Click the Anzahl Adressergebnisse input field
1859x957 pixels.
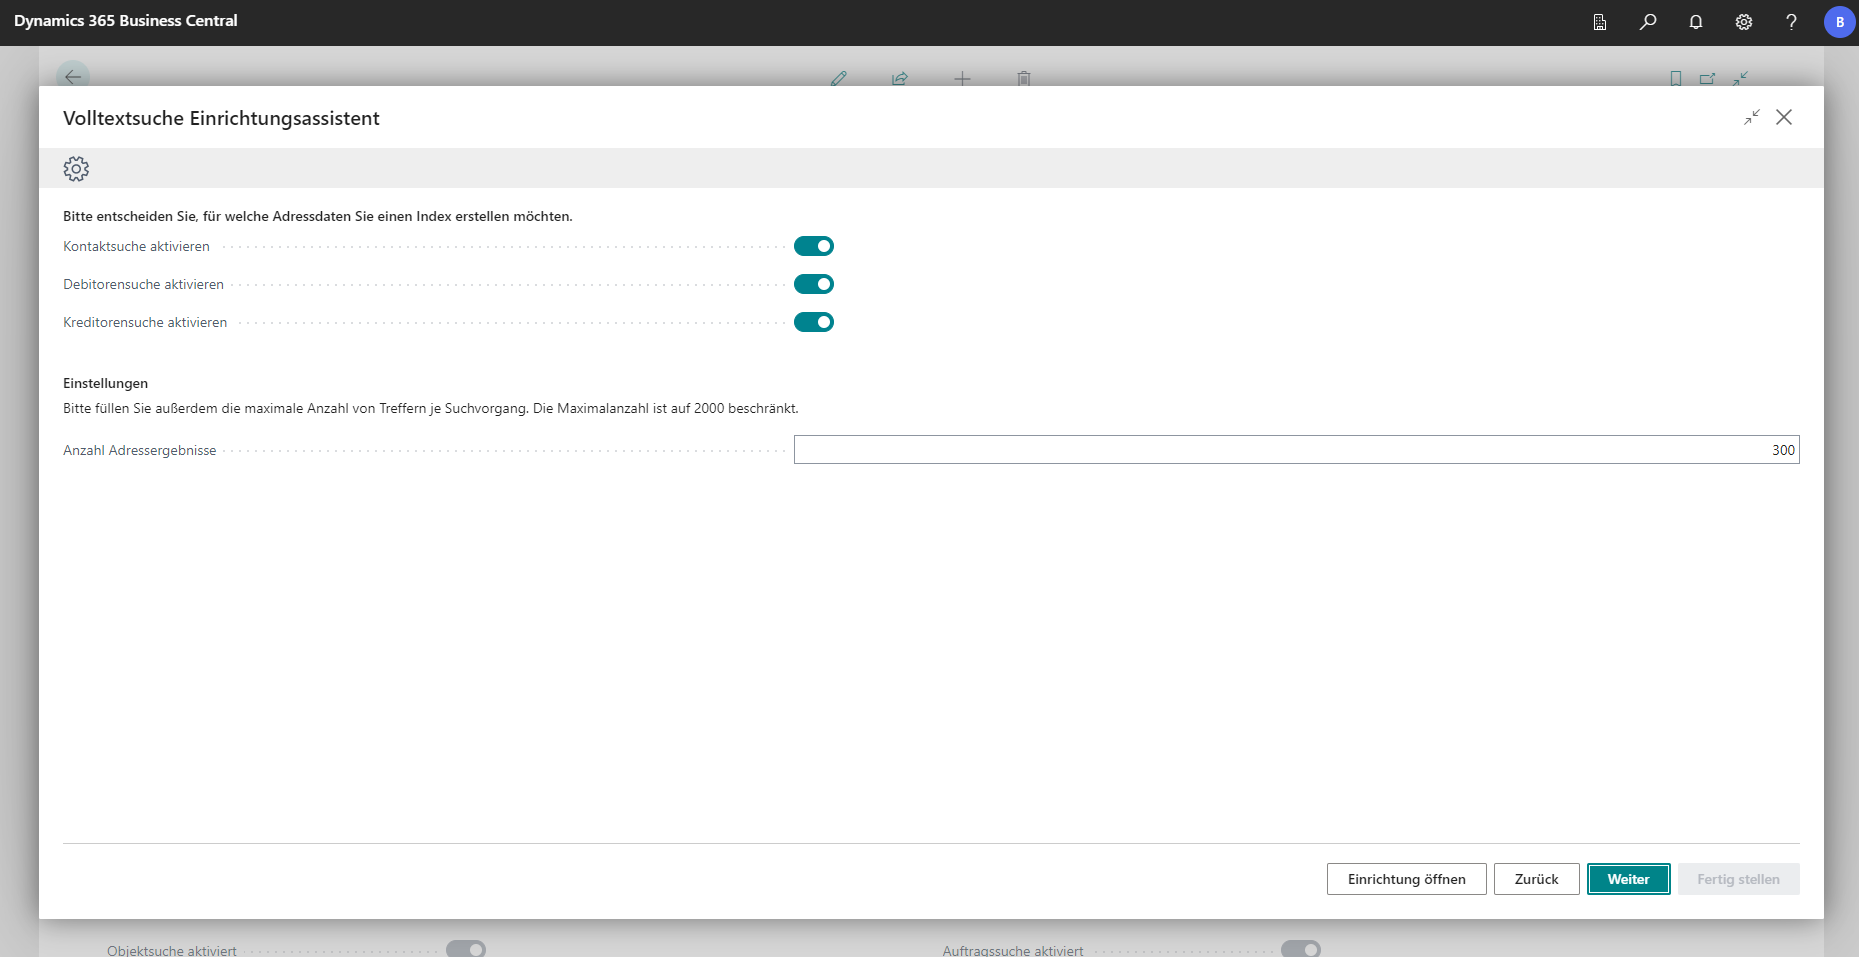(1296, 450)
